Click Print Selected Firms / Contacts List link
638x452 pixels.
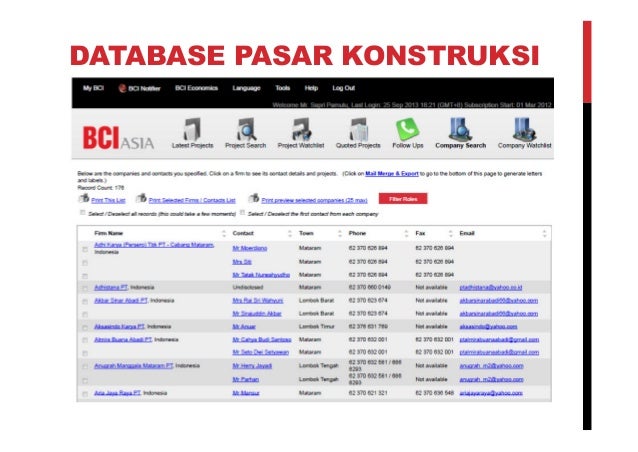point(192,200)
